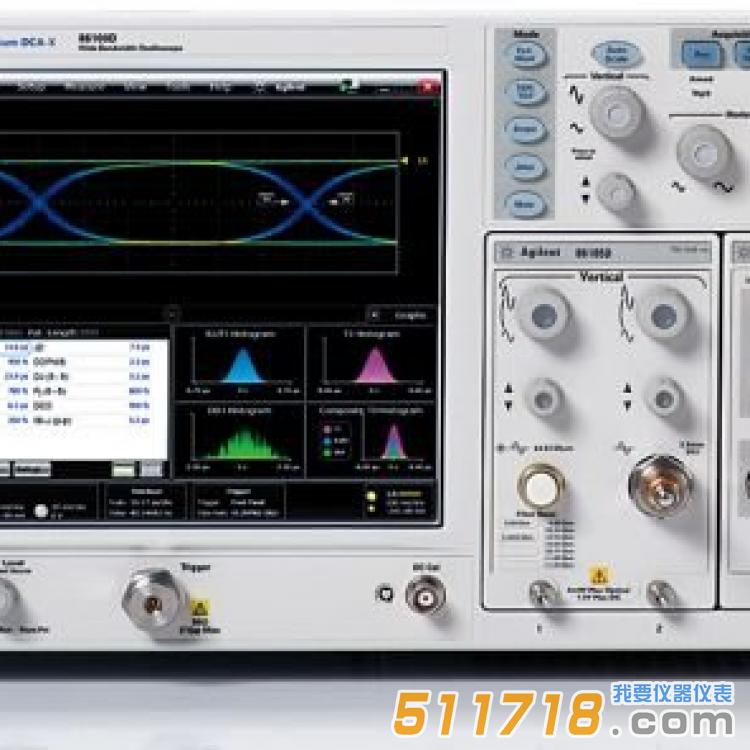Click the green swatch in Composite histogram legend
This screenshot has width=750, height=750.
click(x=328, y=452)
